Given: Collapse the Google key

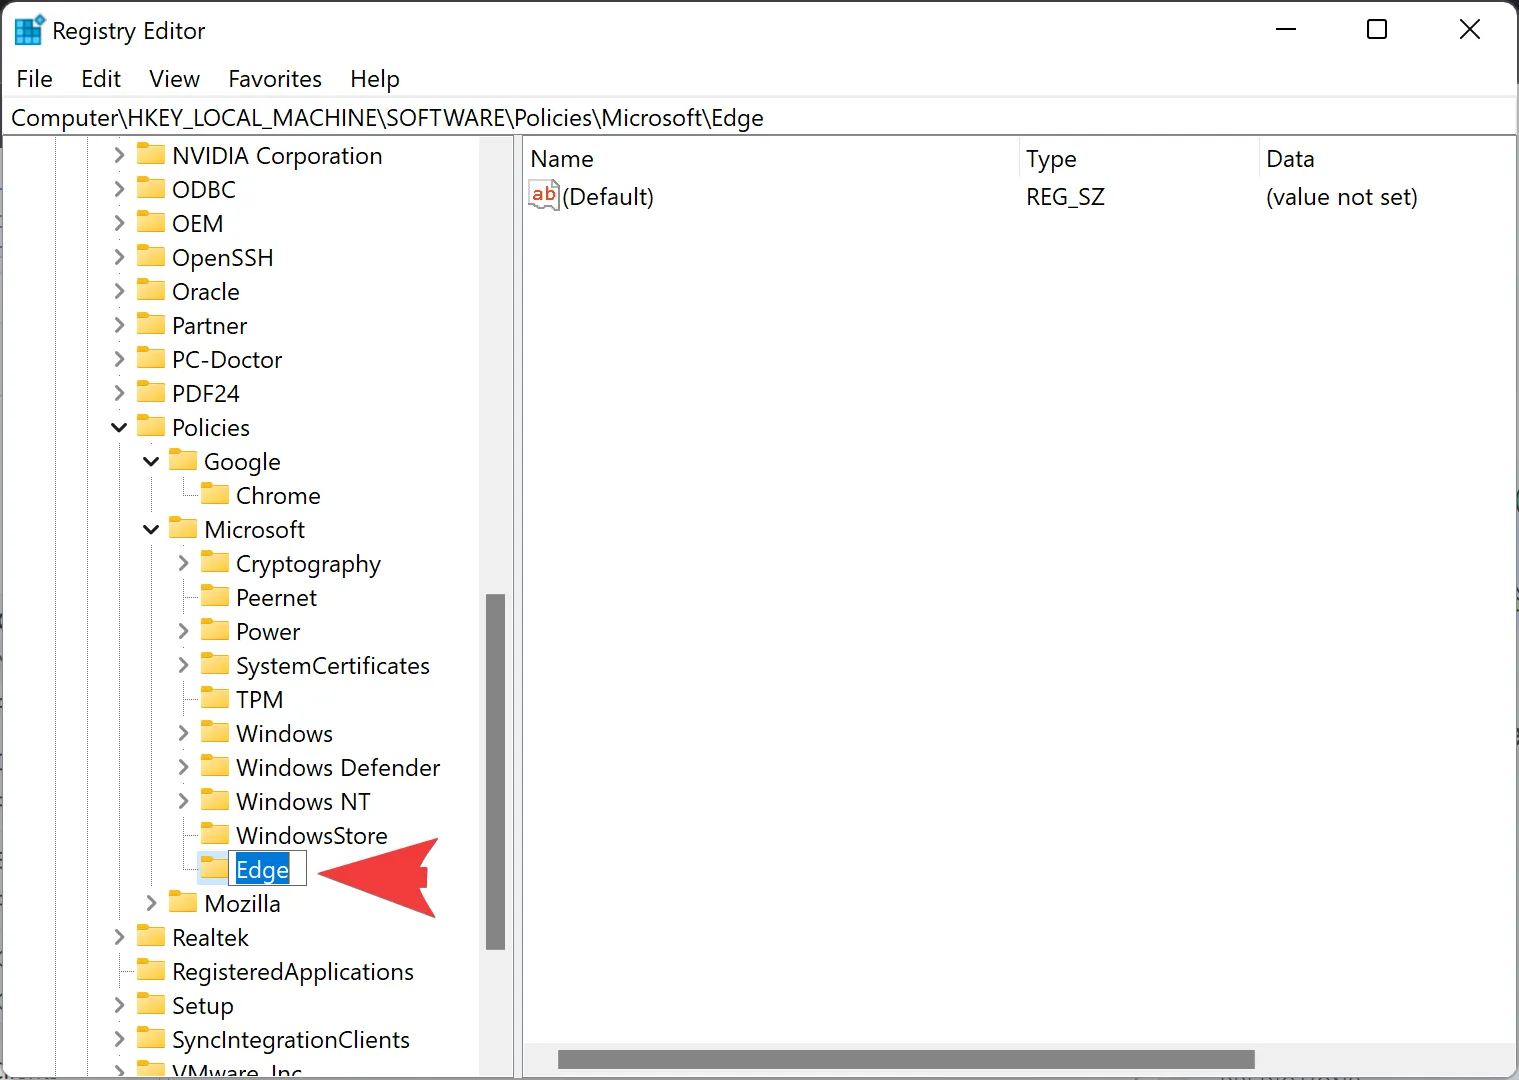Looking at the screenshot, I should tap(149, 461).
